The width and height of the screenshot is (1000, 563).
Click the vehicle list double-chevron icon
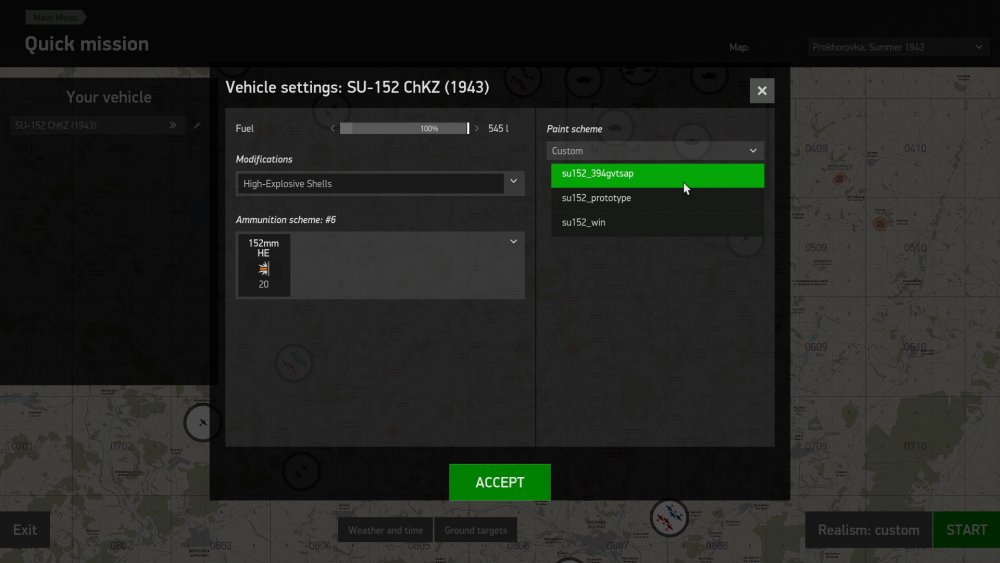tap(173, 125)
